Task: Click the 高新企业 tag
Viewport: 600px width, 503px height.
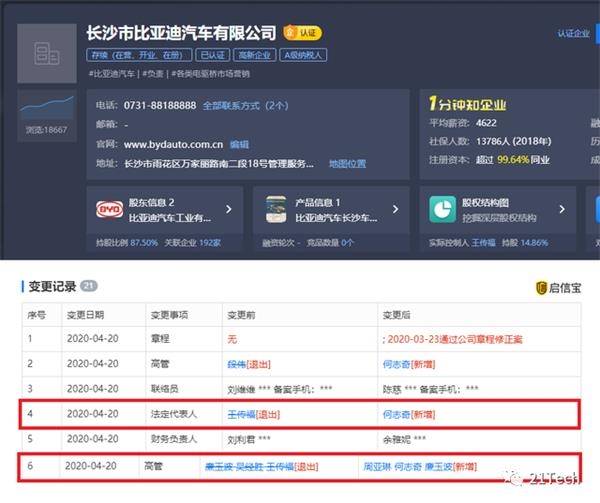Action: pos(254,55)
